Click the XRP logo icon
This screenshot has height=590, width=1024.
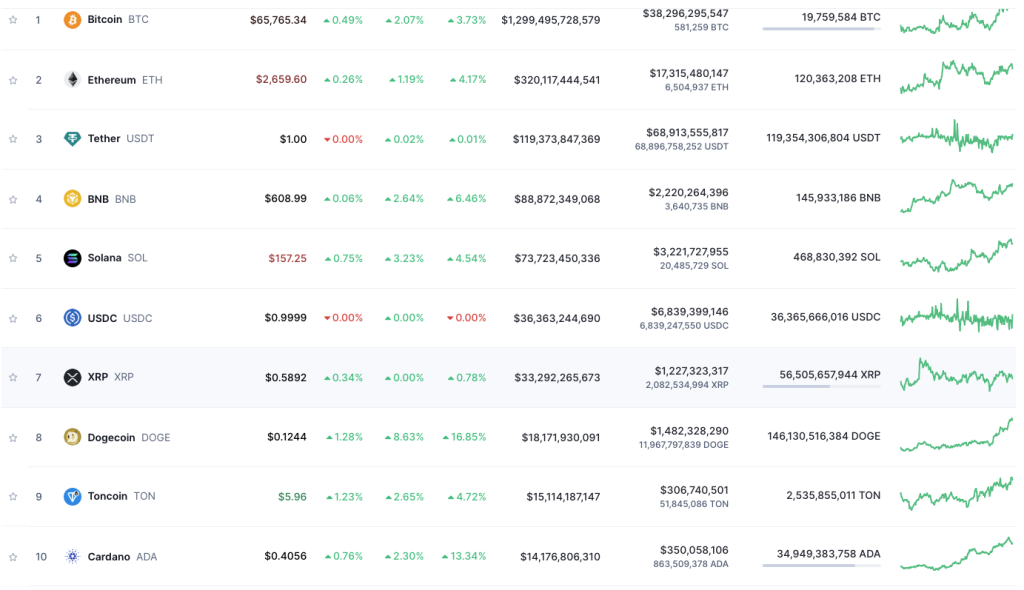tap(72, 377)
